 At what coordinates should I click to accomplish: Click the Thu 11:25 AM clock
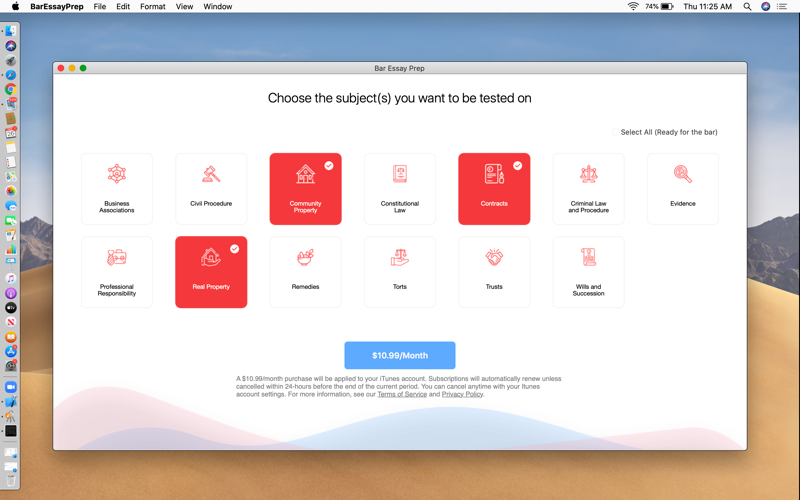pyautogui.click(x=708, y=7)
